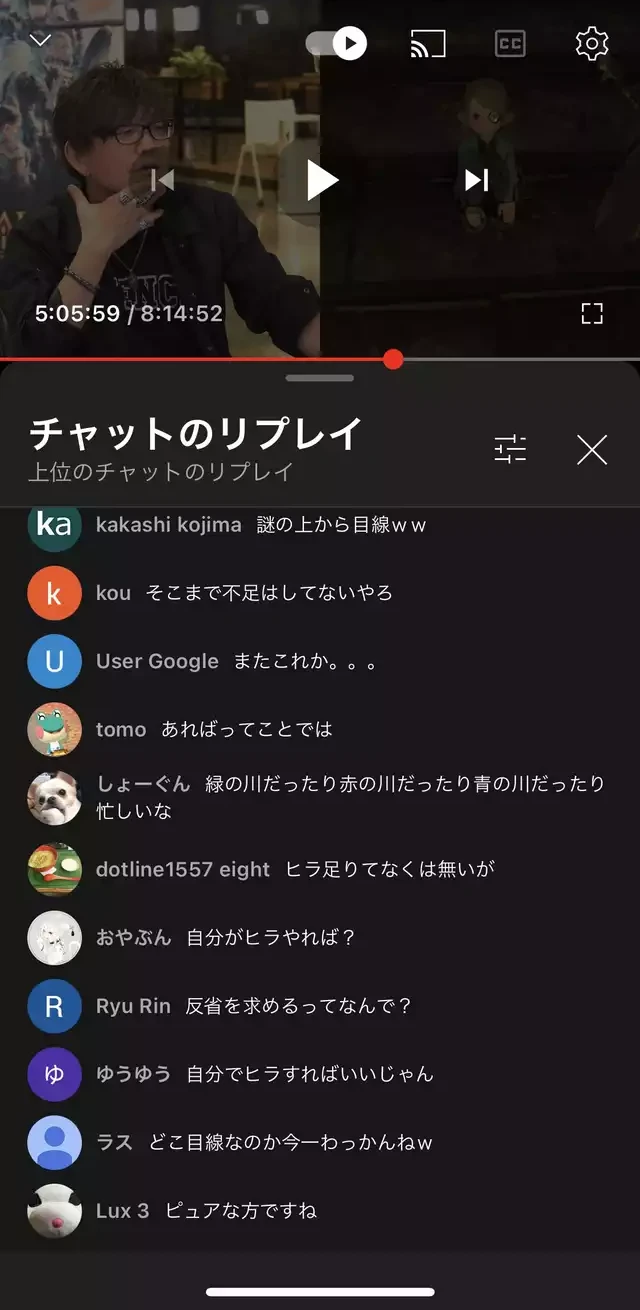Open chat replay filter options

tap(510, 450)
